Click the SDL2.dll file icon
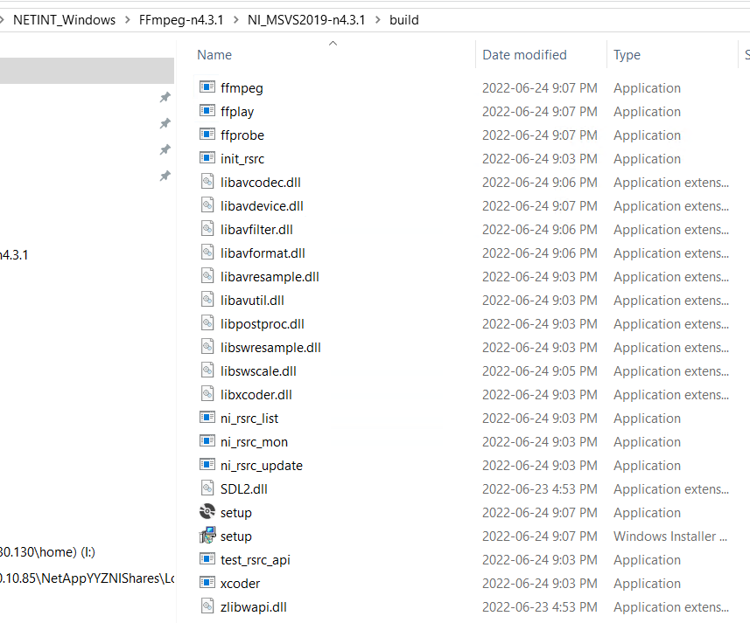 tap(207, 488)
